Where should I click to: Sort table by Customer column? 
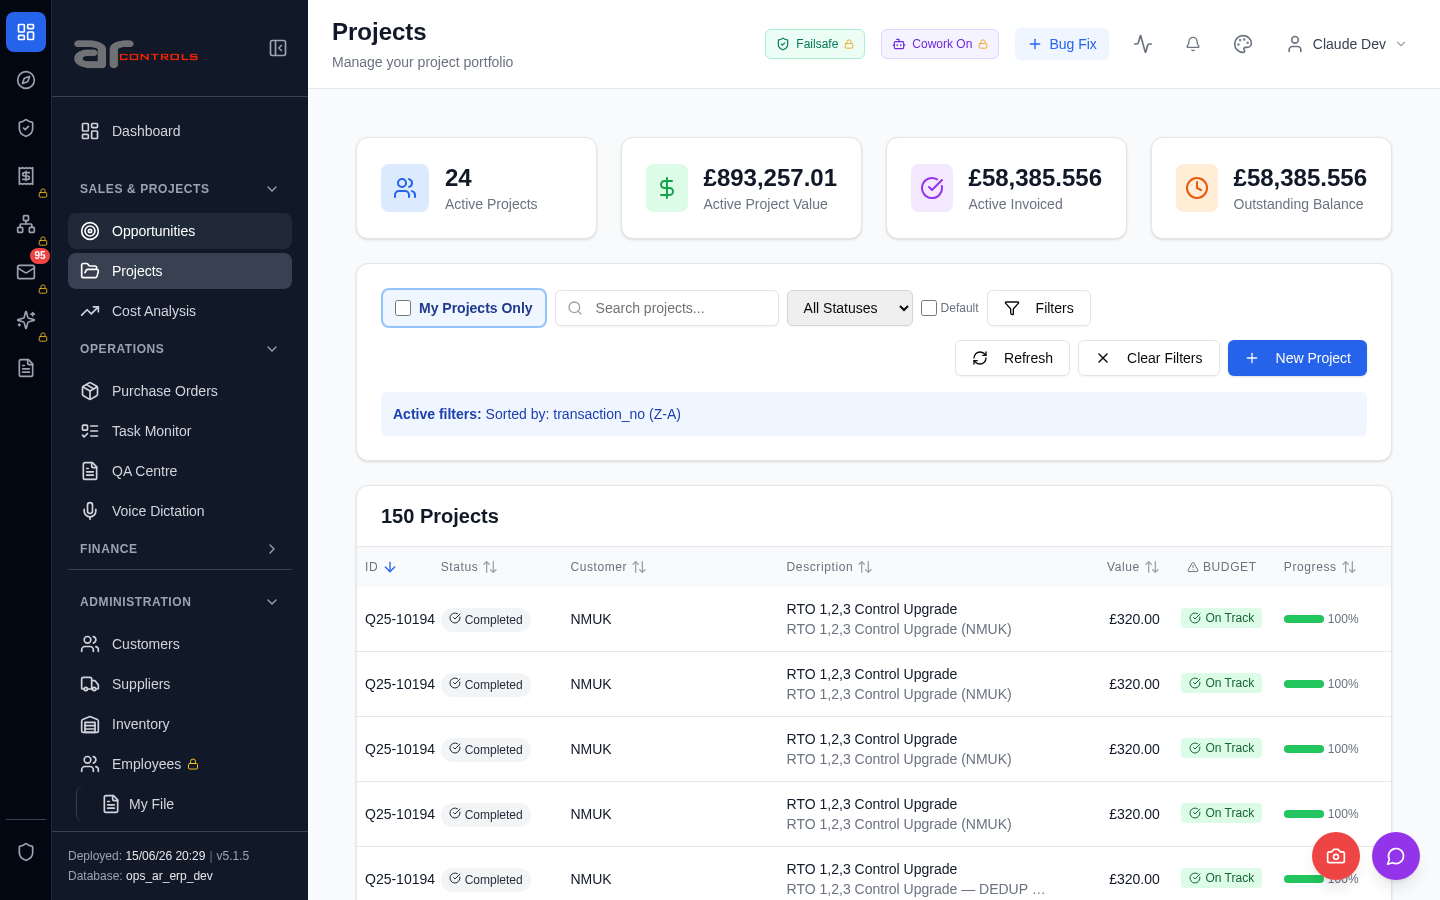point(639,567)
